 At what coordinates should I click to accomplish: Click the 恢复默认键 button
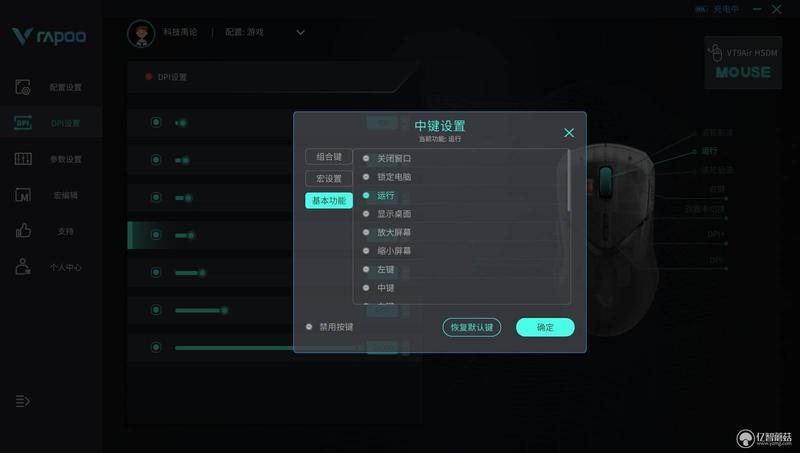[x=471, y=328]
